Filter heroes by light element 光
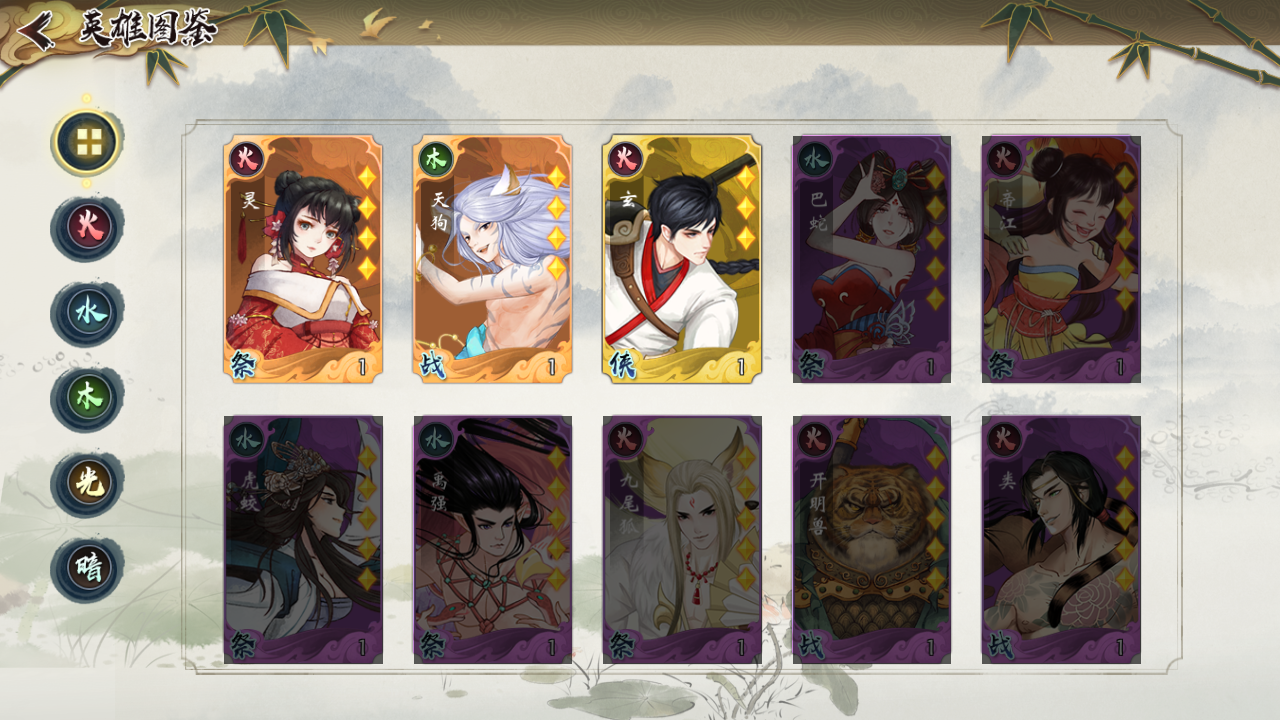 (x=88, y=484)
